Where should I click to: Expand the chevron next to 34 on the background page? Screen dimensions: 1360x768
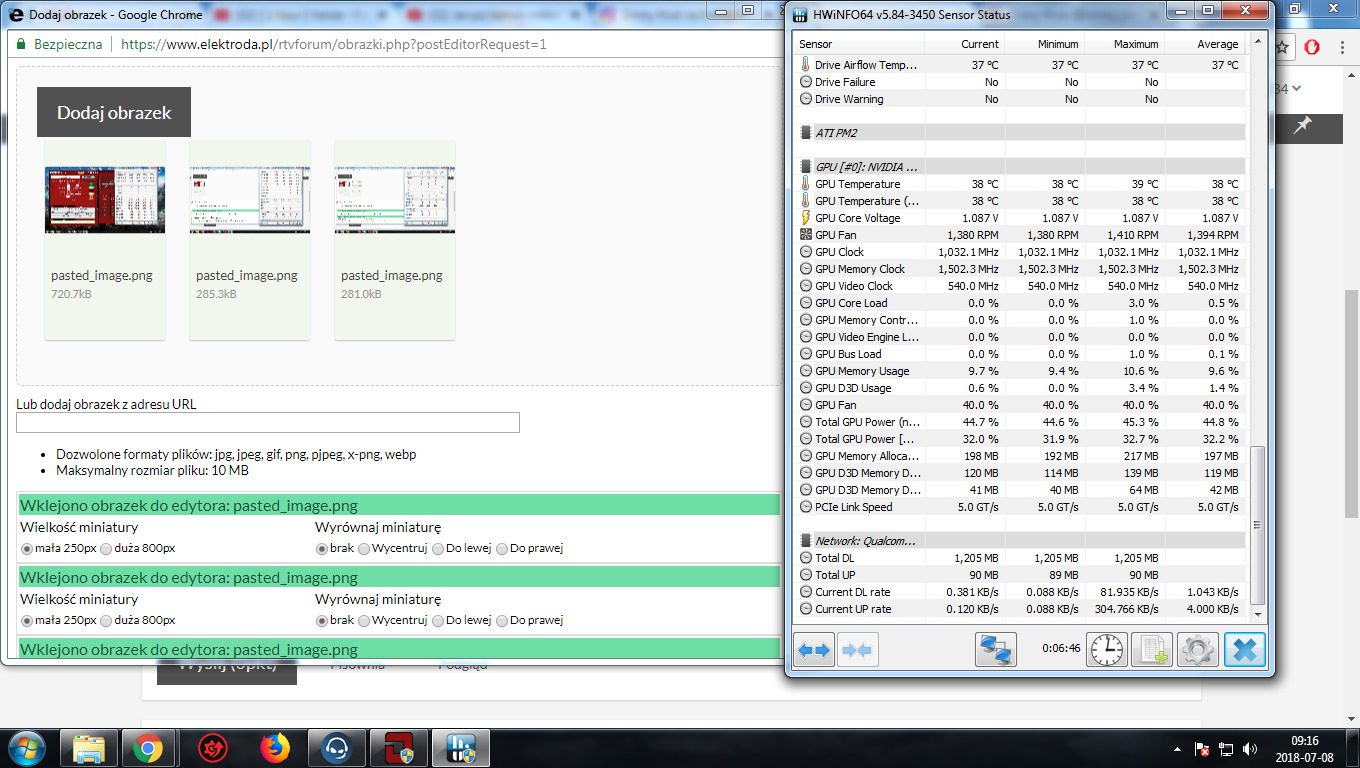[1296, 89]
